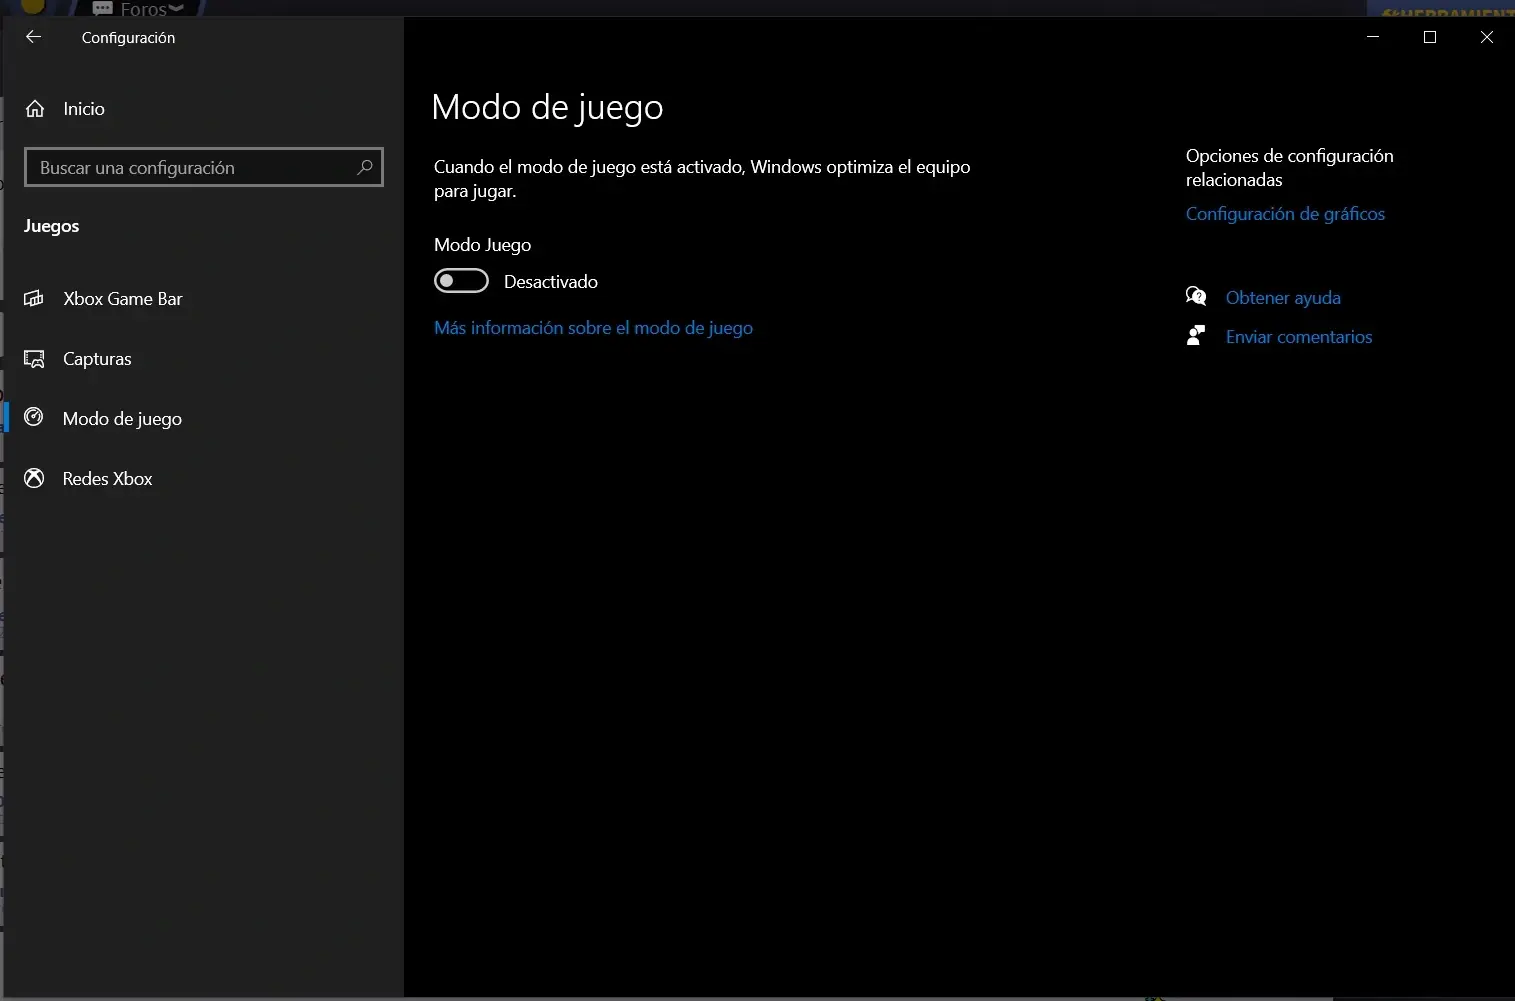Turn on the Modo Juego toggle
This screenshot has height=1001, width=1515.
click(461, 281)
